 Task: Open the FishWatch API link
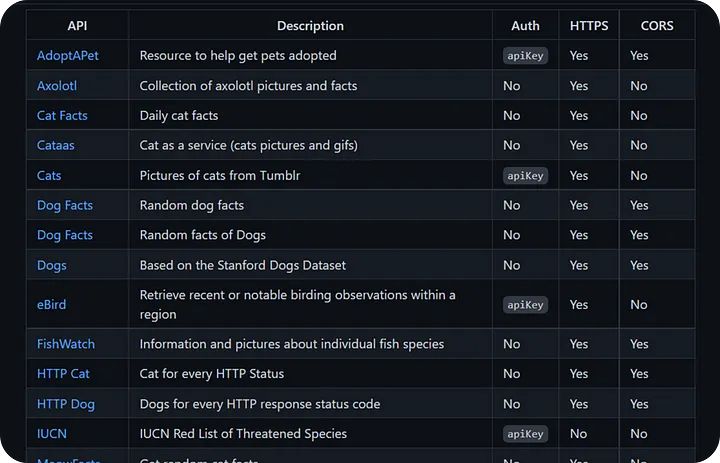(66, 344)
